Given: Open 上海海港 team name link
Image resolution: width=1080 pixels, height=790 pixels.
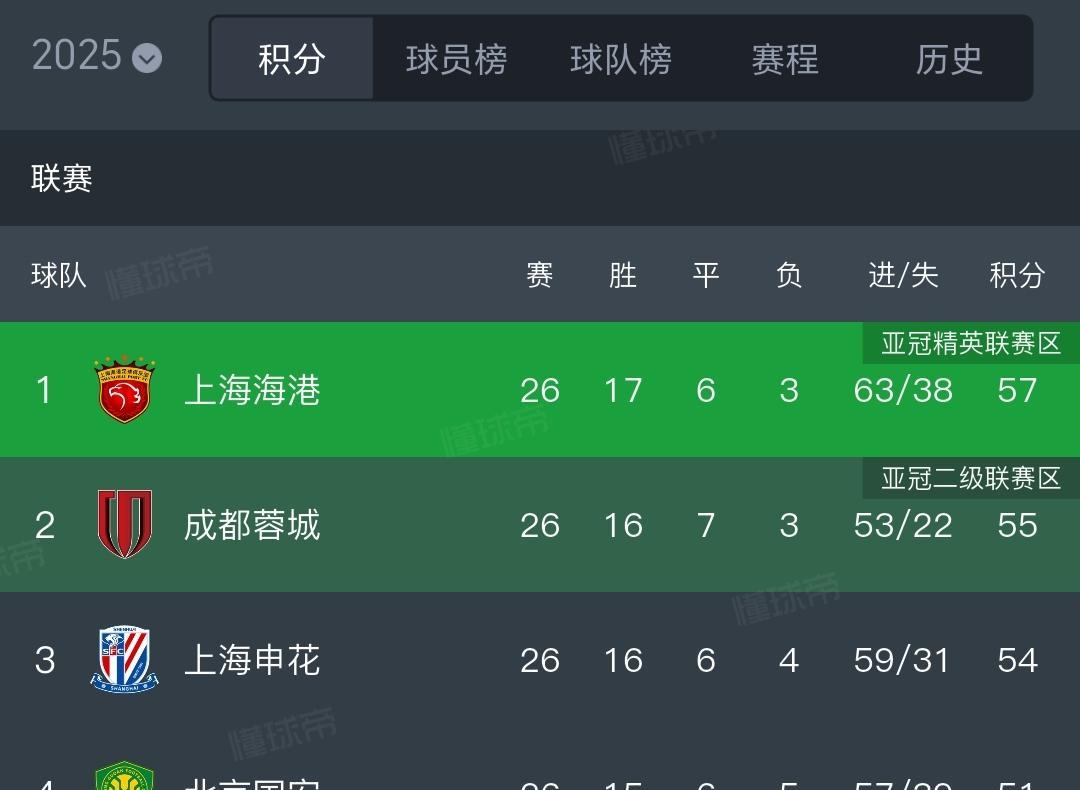Looking at the screenshot, I should click(252, 390).
